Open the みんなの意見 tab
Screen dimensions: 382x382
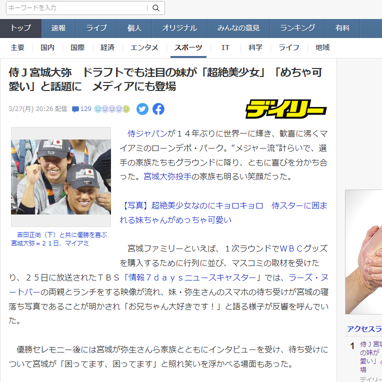click(238, 28)
